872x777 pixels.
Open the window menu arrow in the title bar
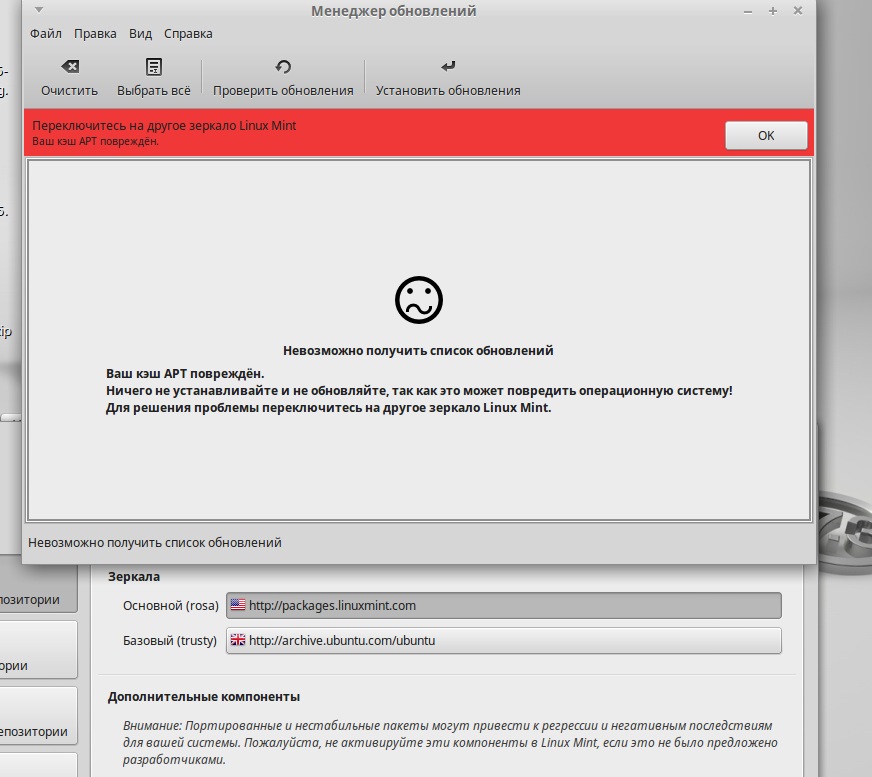point(38,11)
